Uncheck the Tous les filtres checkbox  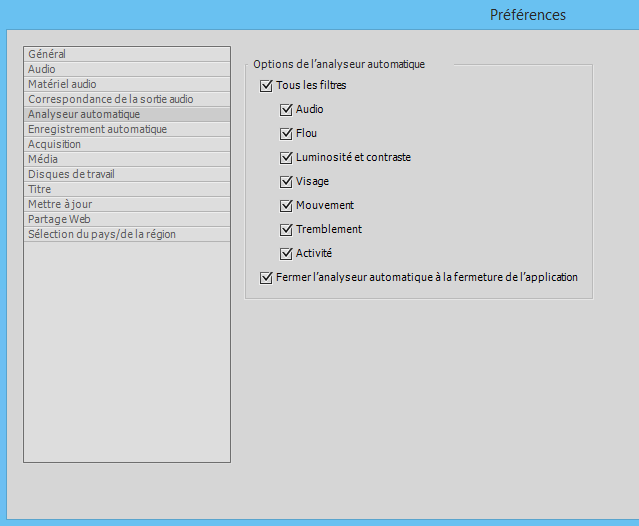click(266, 86)
